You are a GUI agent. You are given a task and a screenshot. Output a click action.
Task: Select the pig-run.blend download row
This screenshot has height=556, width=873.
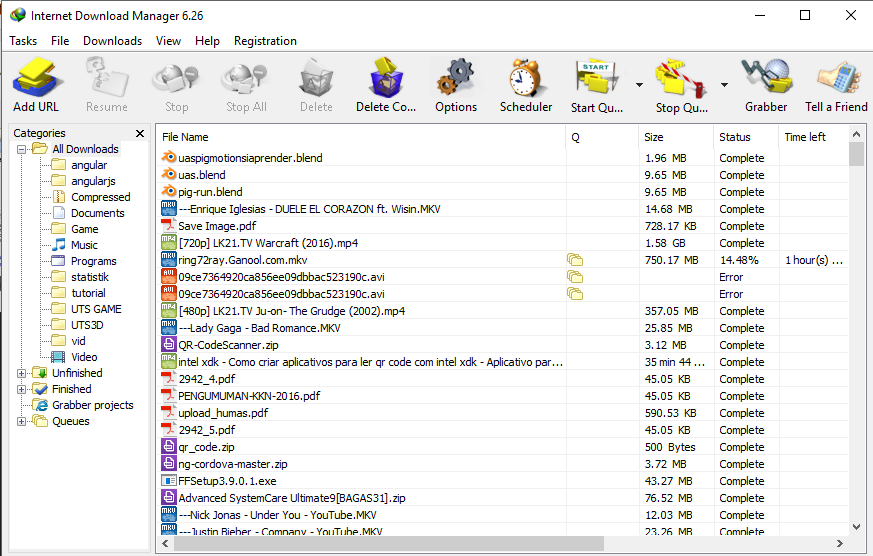[503, 192]
